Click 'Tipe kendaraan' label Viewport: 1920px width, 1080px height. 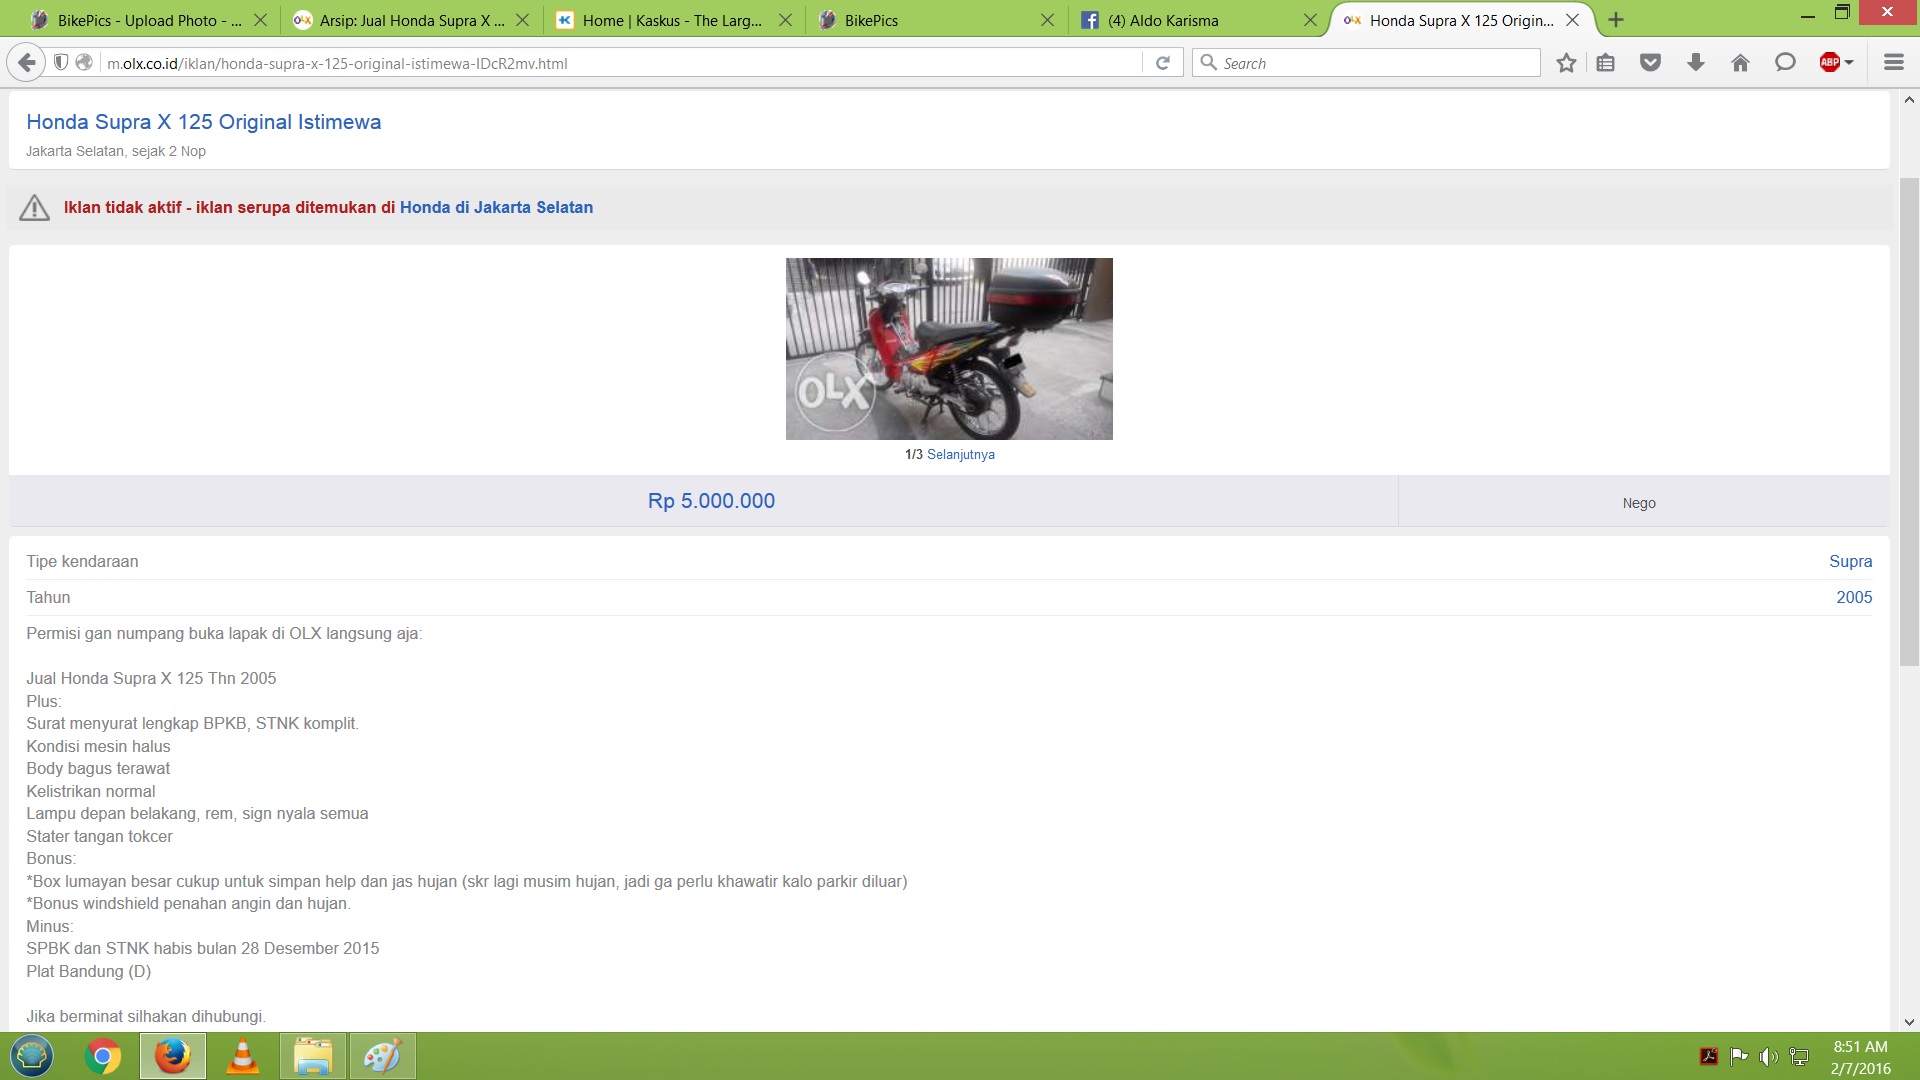point(82,561)
